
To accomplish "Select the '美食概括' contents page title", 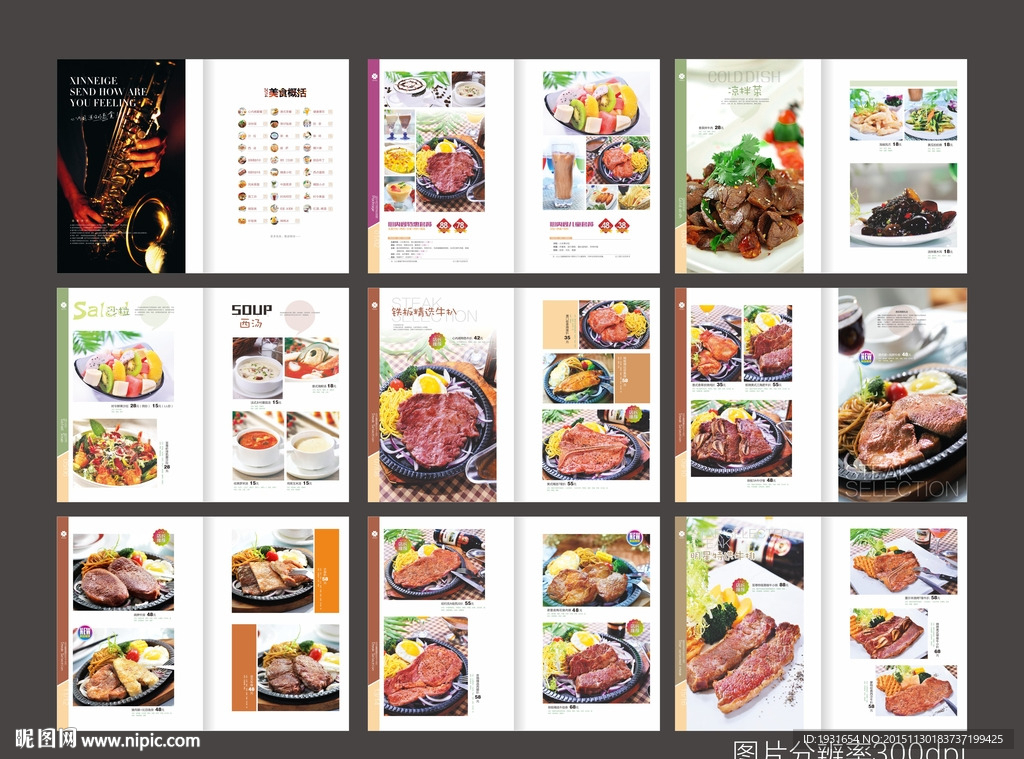I will pos(285,93).
